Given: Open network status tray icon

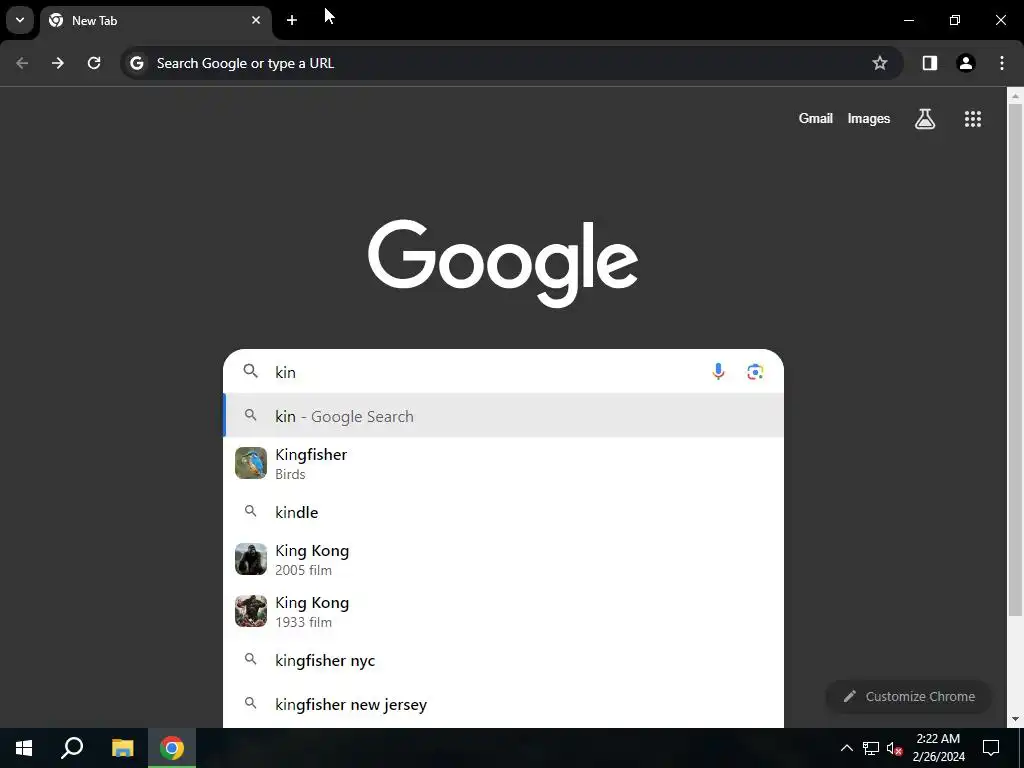Looking at the screenshot, I should [x=871, y=748].
